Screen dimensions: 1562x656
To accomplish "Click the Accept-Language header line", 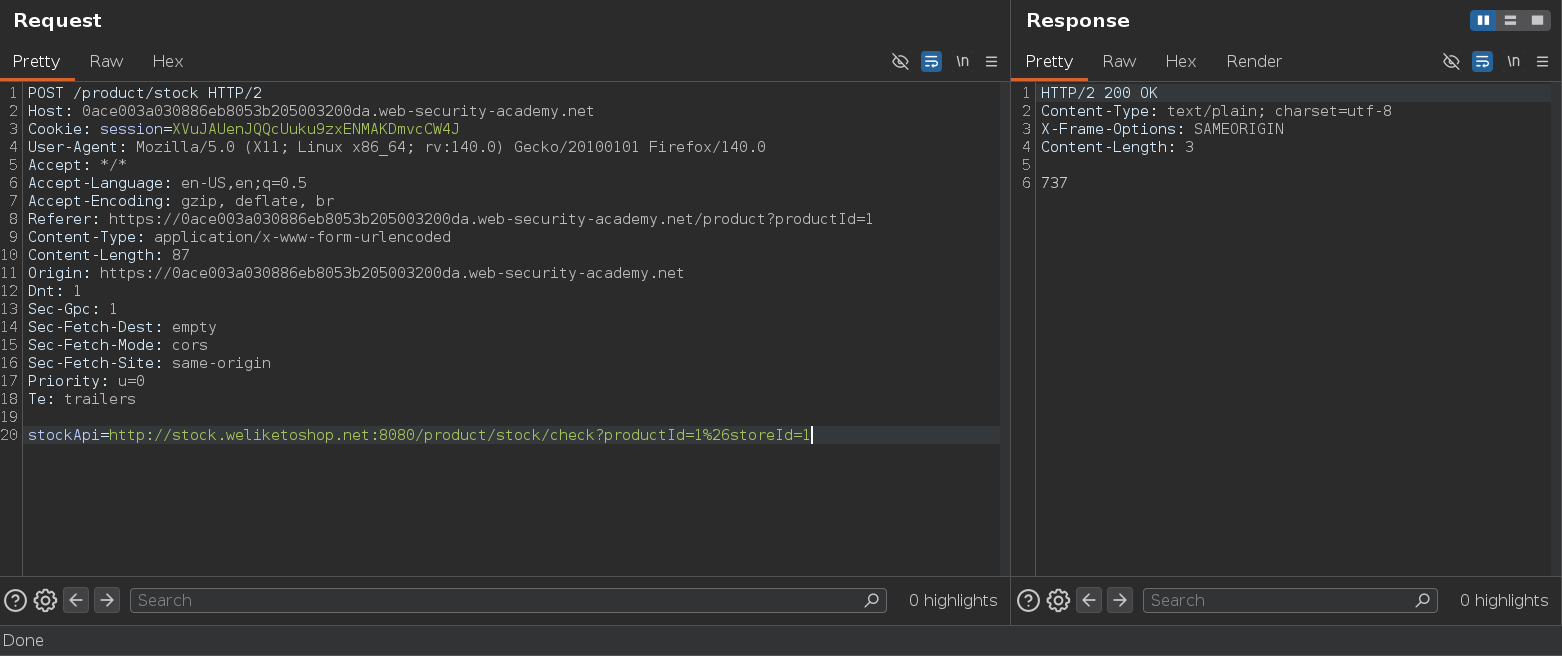I will 167,183.
